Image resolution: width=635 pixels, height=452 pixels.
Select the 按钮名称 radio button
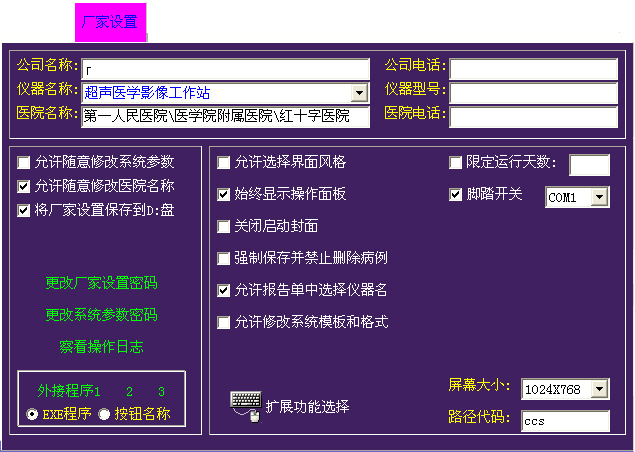click(104, 414)
